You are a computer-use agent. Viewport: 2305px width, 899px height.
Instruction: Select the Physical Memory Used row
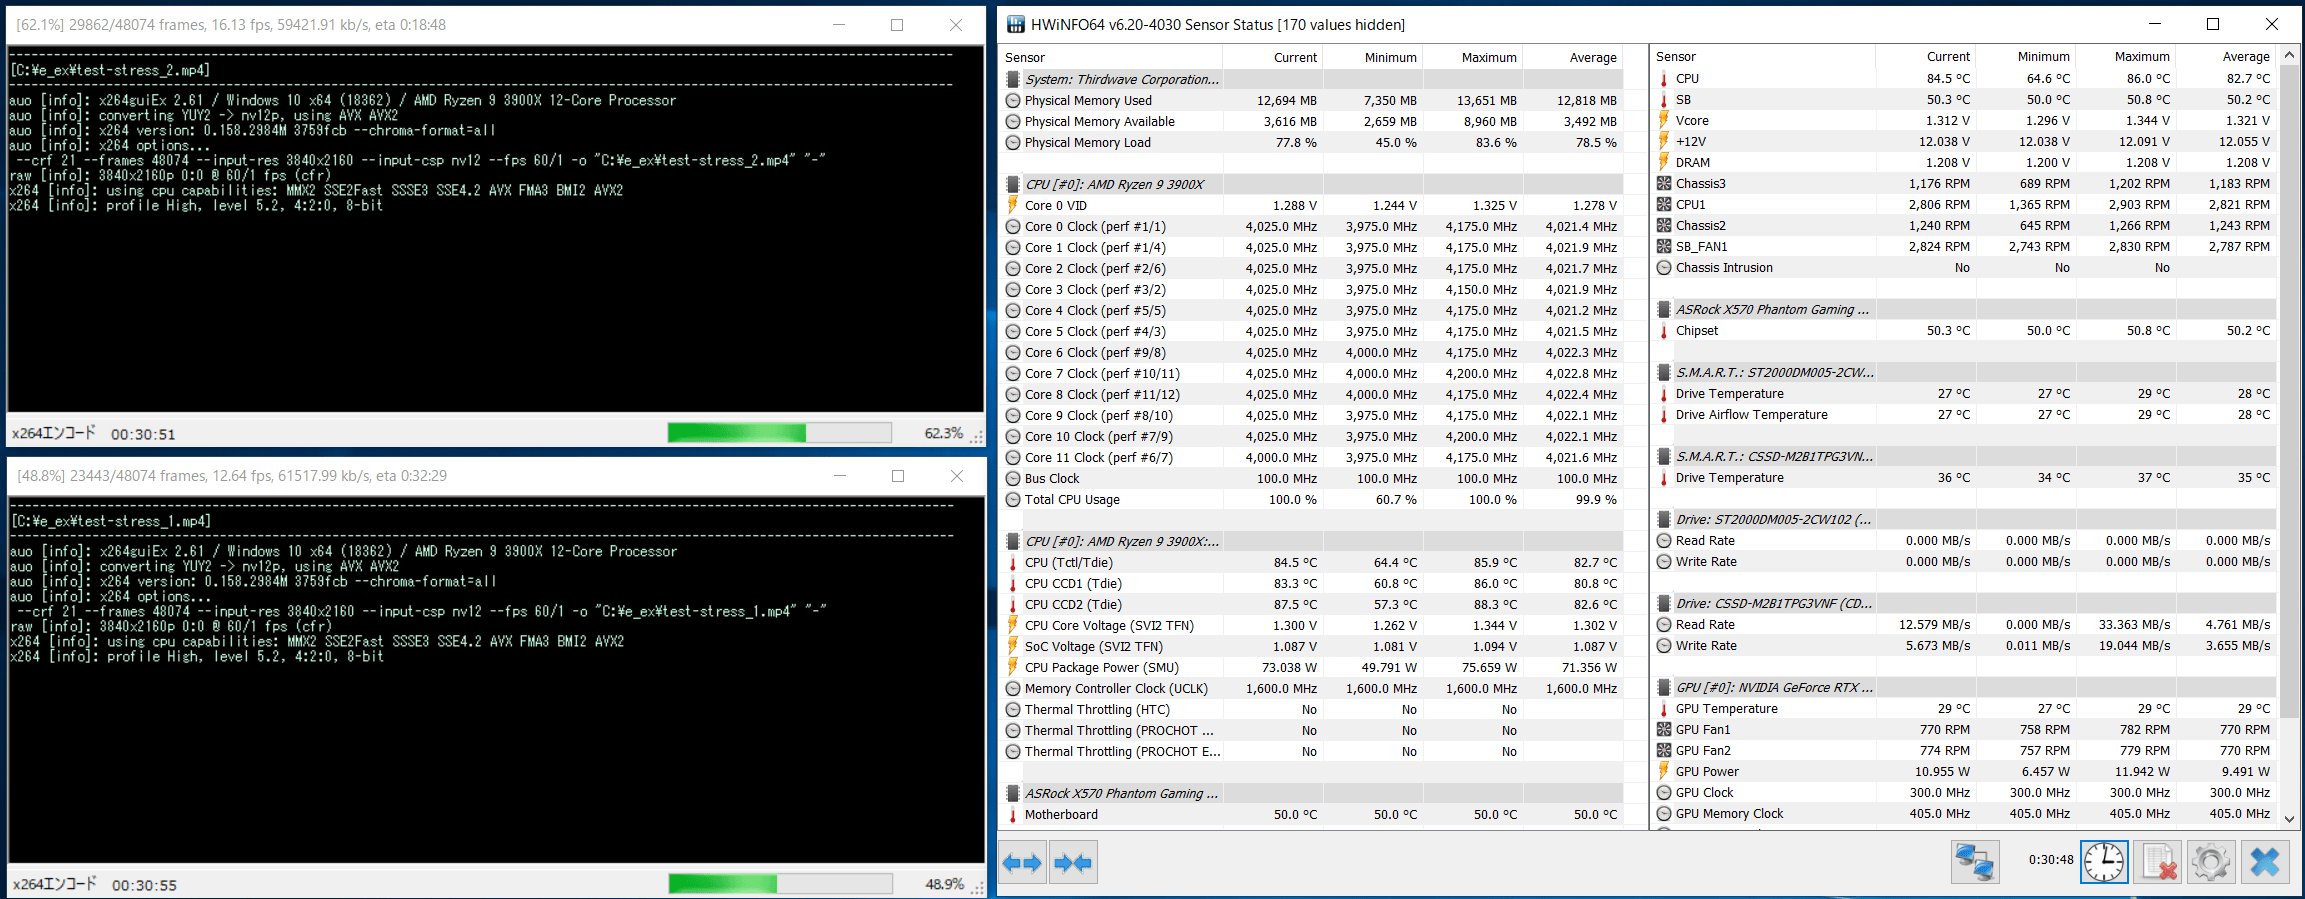[x=1311, y=100]
